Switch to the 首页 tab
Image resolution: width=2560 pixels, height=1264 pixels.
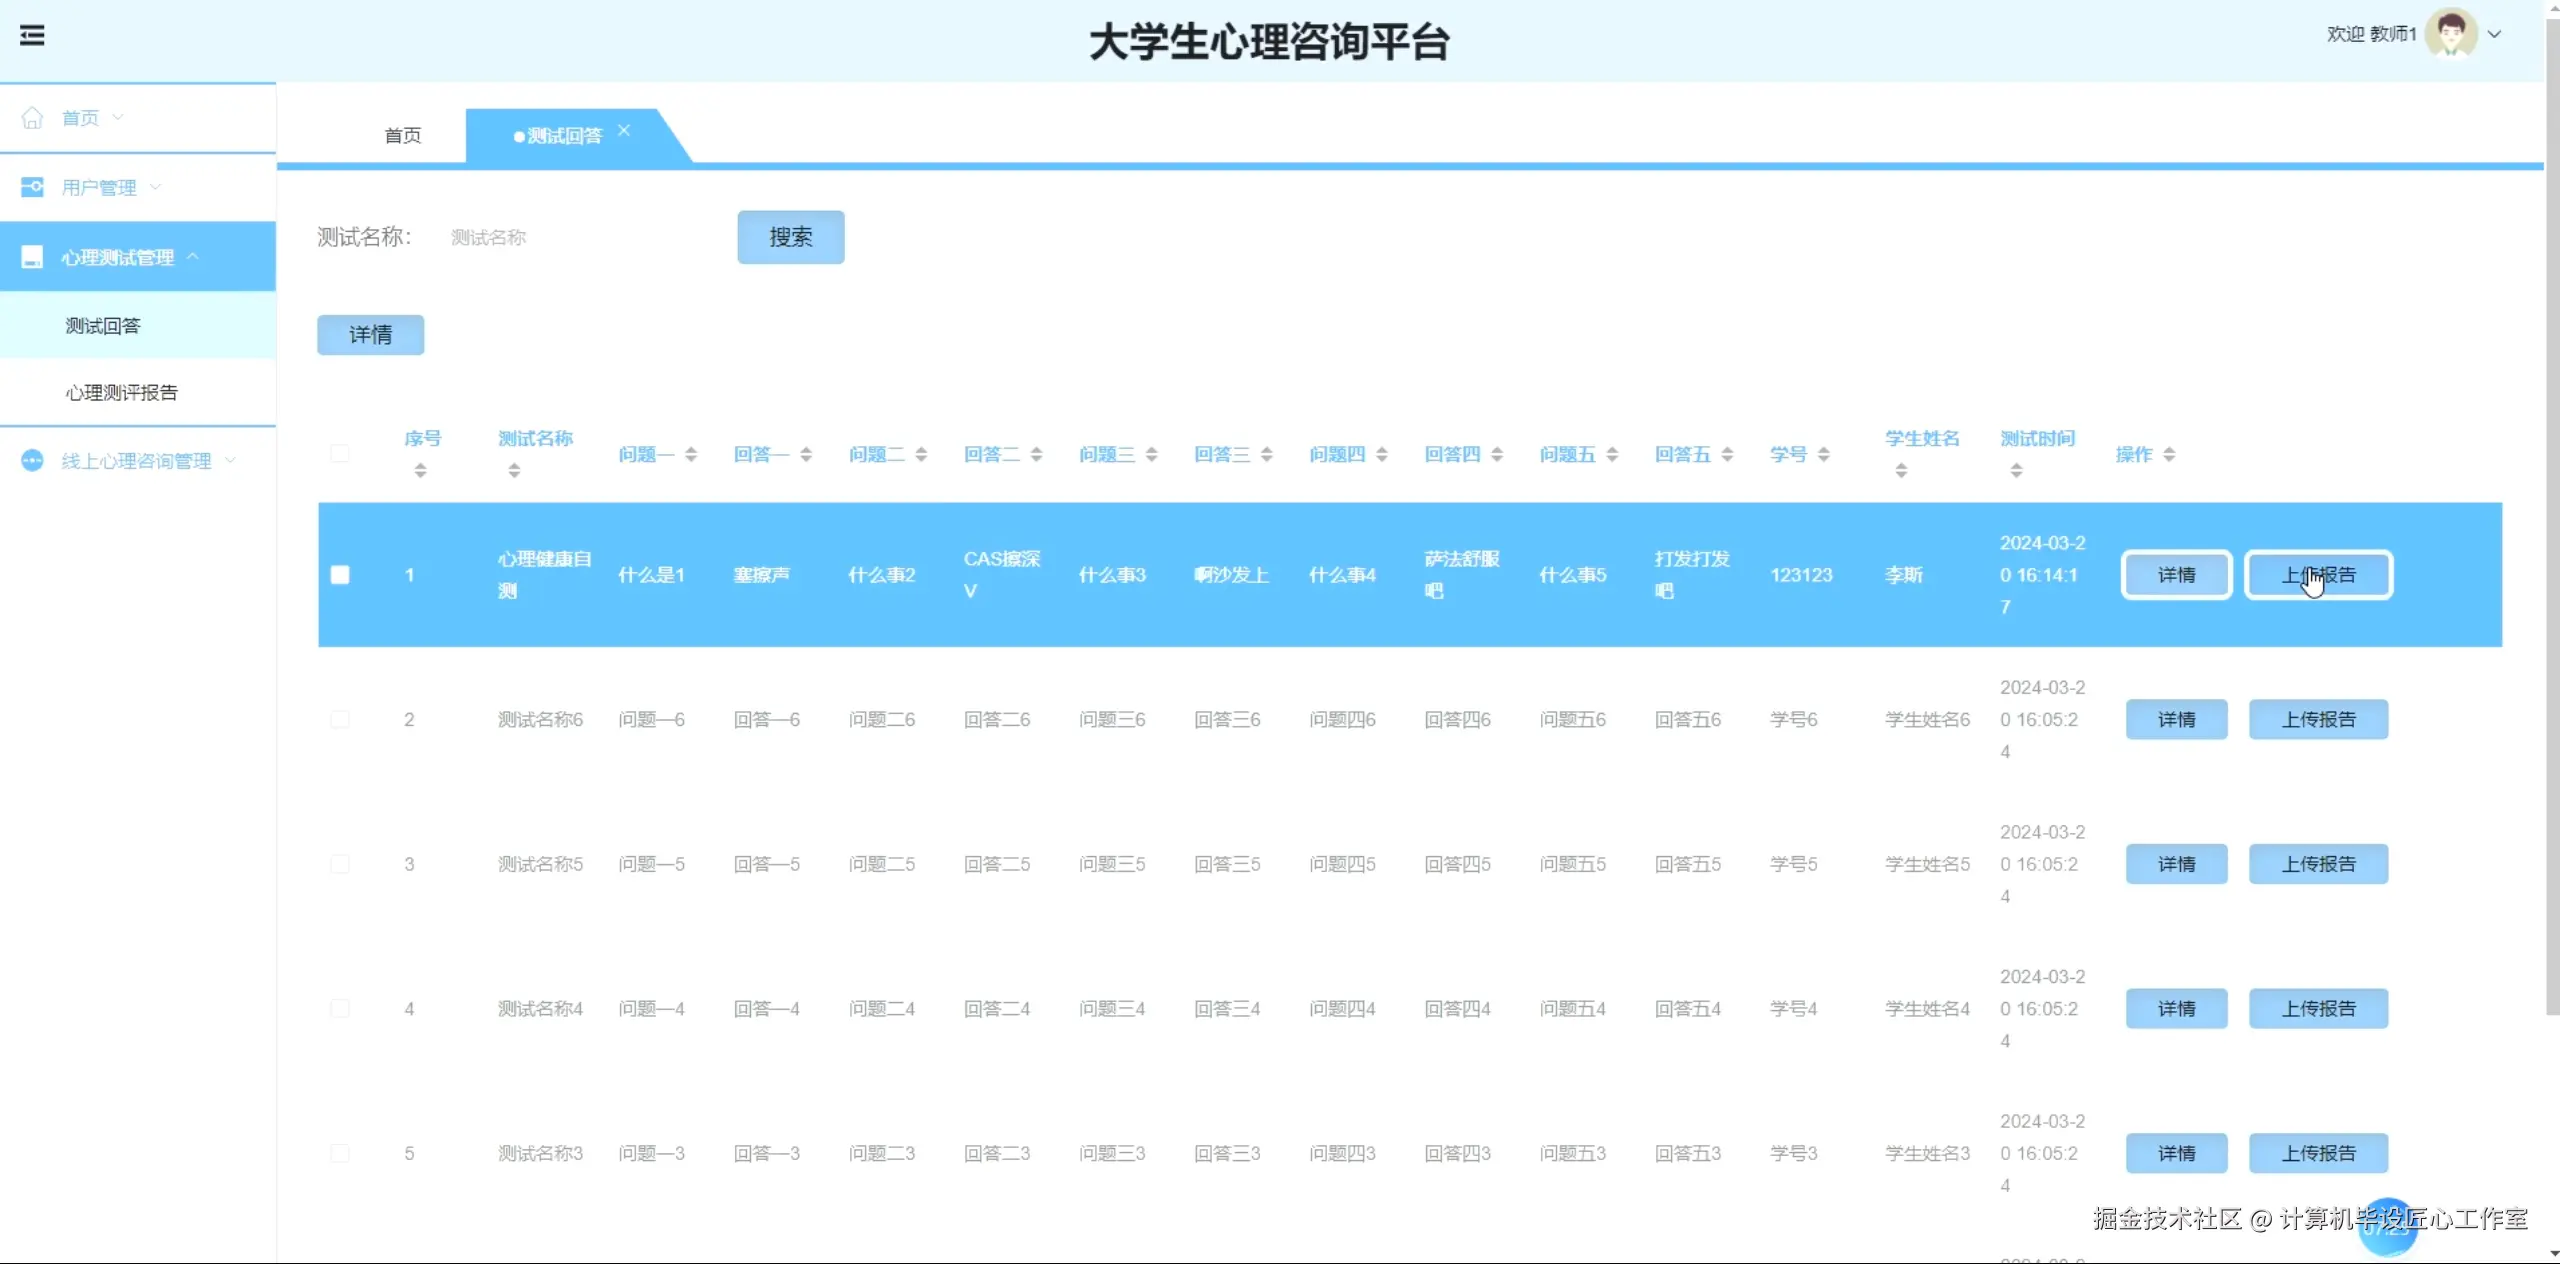(x=403, y=136)
